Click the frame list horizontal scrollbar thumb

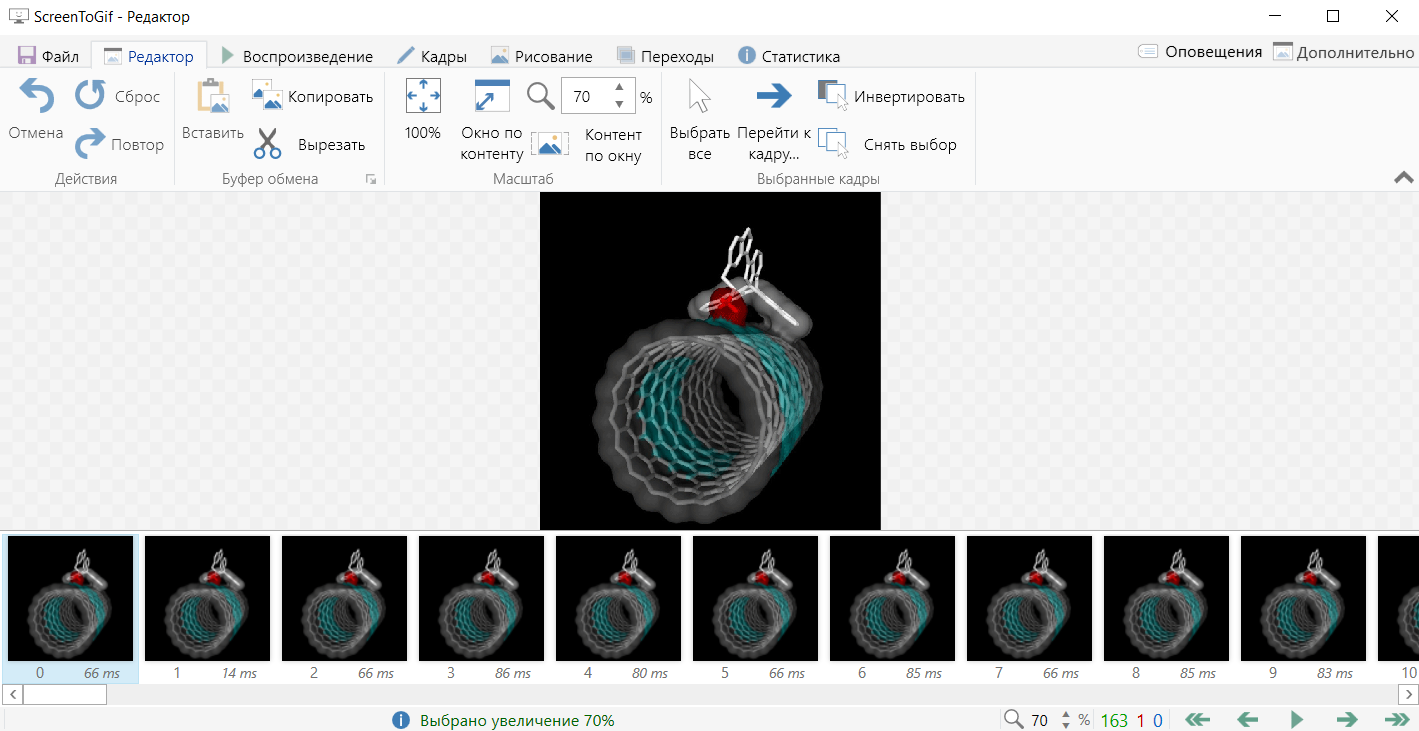[64, 694]
